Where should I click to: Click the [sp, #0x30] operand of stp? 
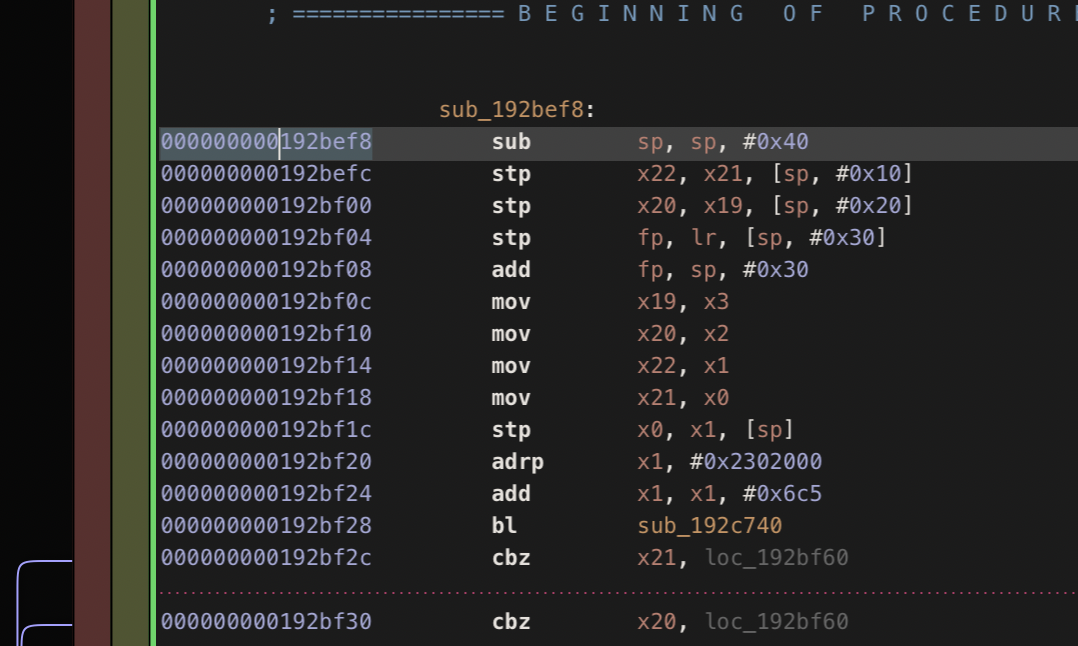coord(816,238)
